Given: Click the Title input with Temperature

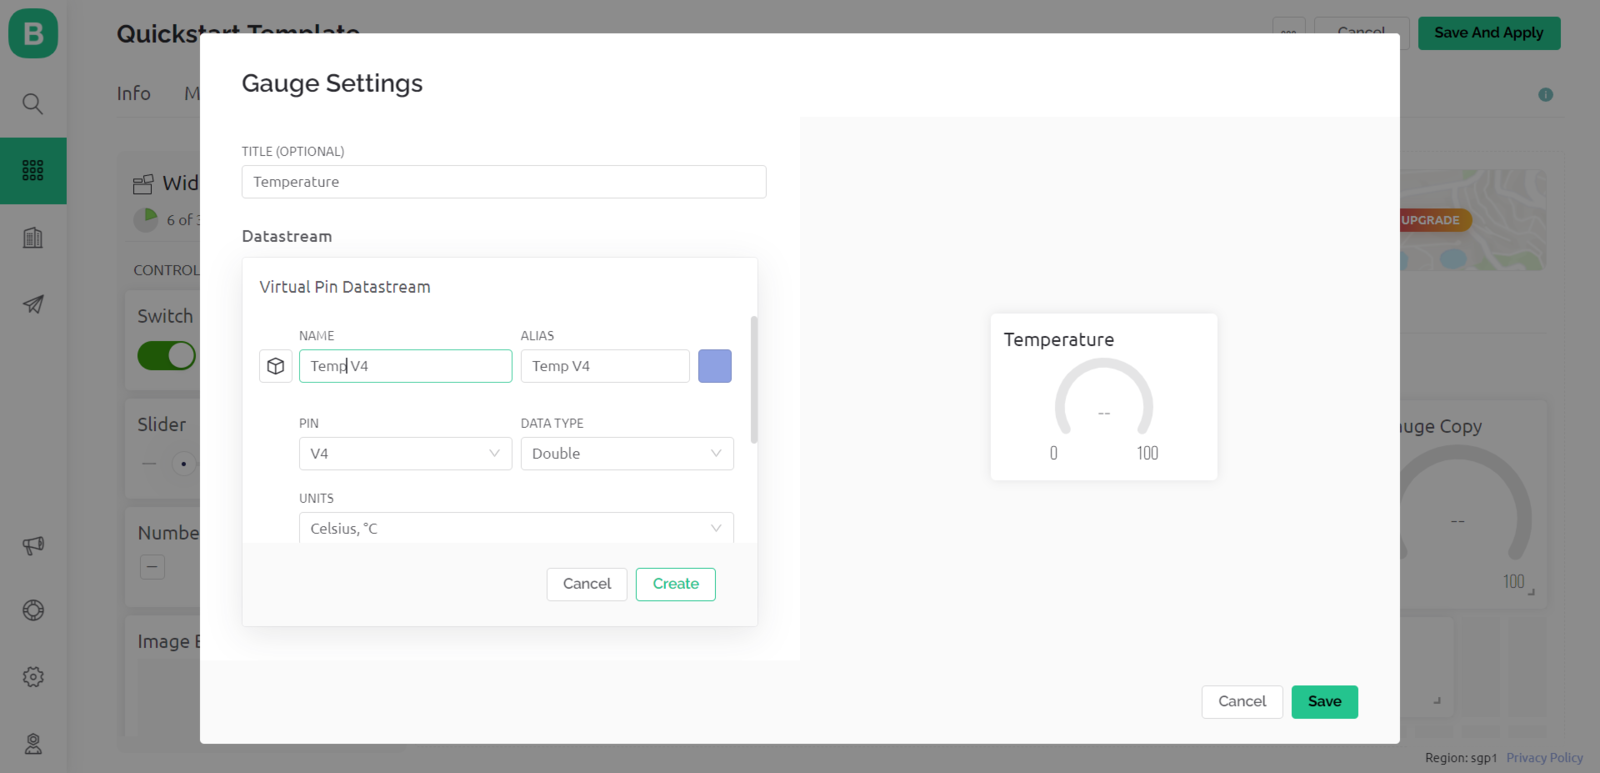Looking at the screenshot, I should 504,182.
